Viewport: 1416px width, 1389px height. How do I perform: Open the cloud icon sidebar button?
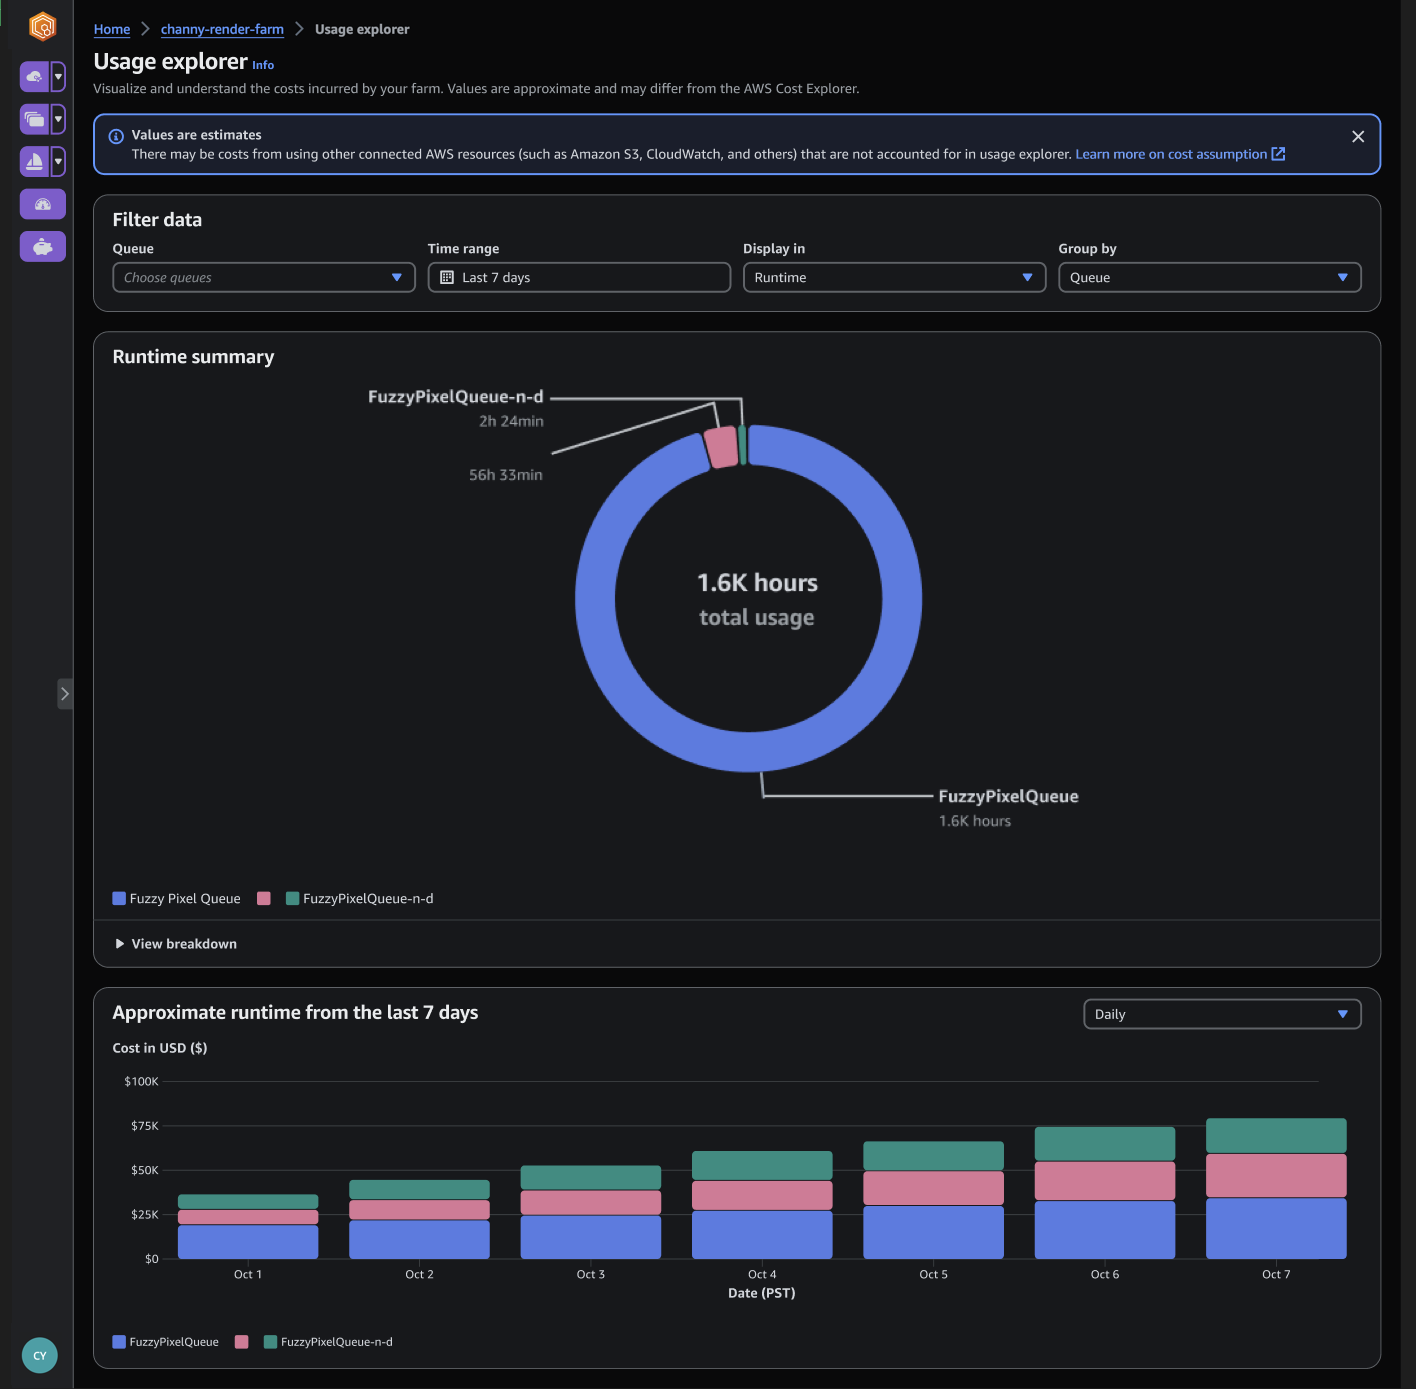coord(34,76)
